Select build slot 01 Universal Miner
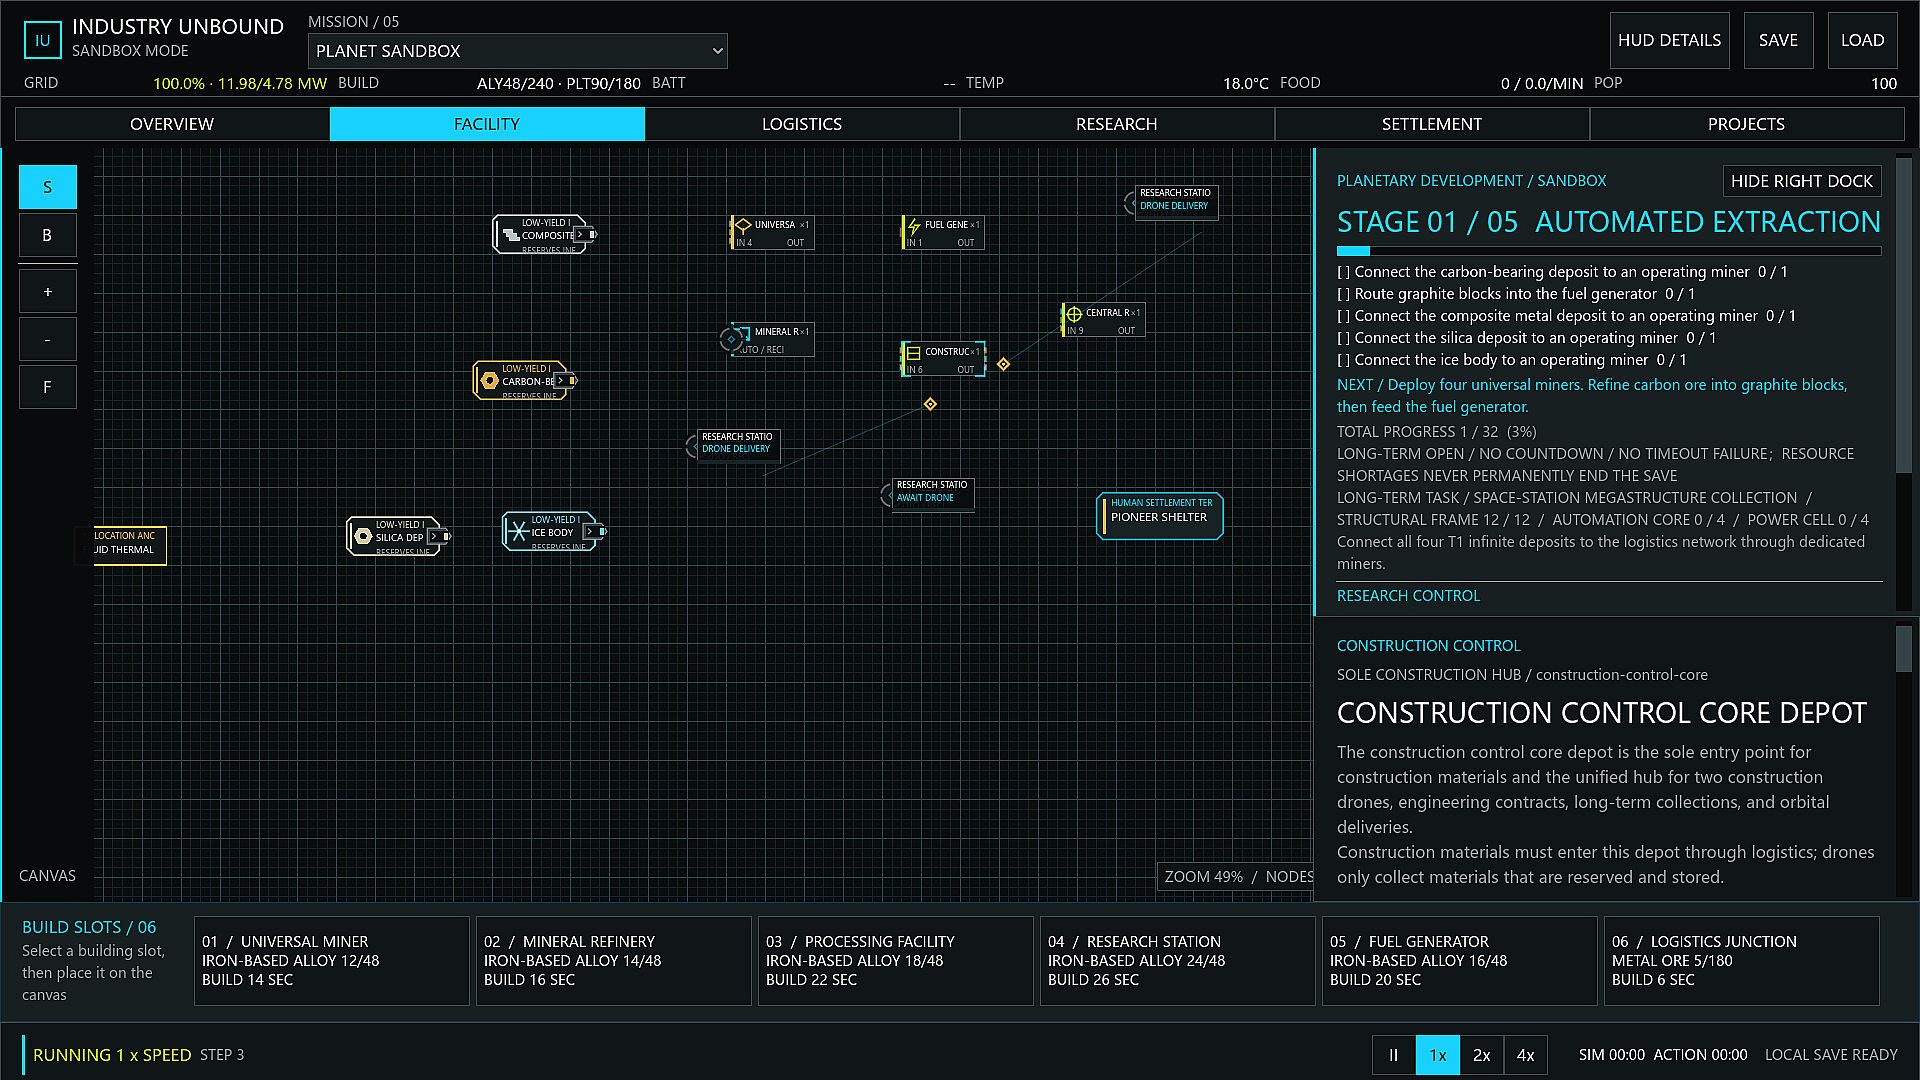Screen dimensions: 1920x1080 (332, 961)
